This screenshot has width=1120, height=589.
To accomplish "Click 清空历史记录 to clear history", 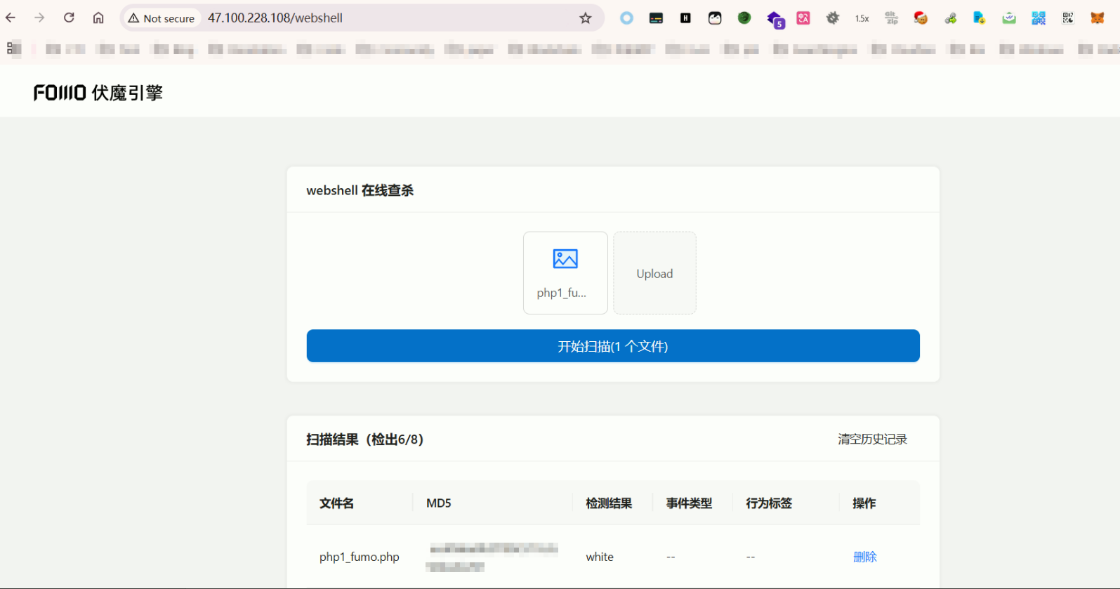I will click(872, 439).
